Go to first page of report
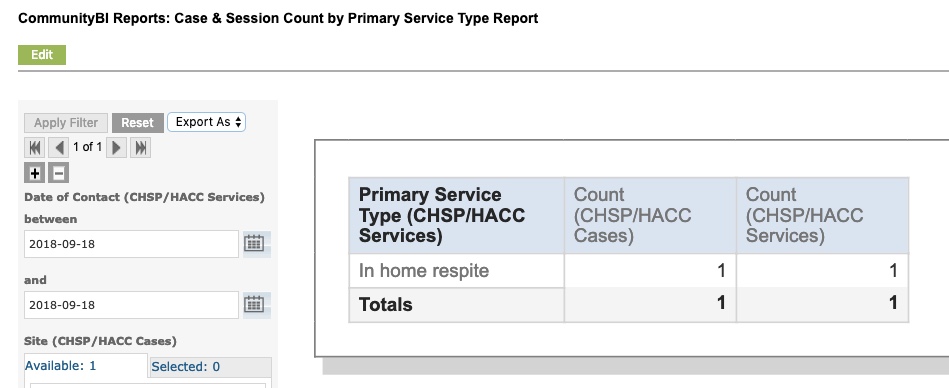 pyautogui.click(x=35, y=147)
